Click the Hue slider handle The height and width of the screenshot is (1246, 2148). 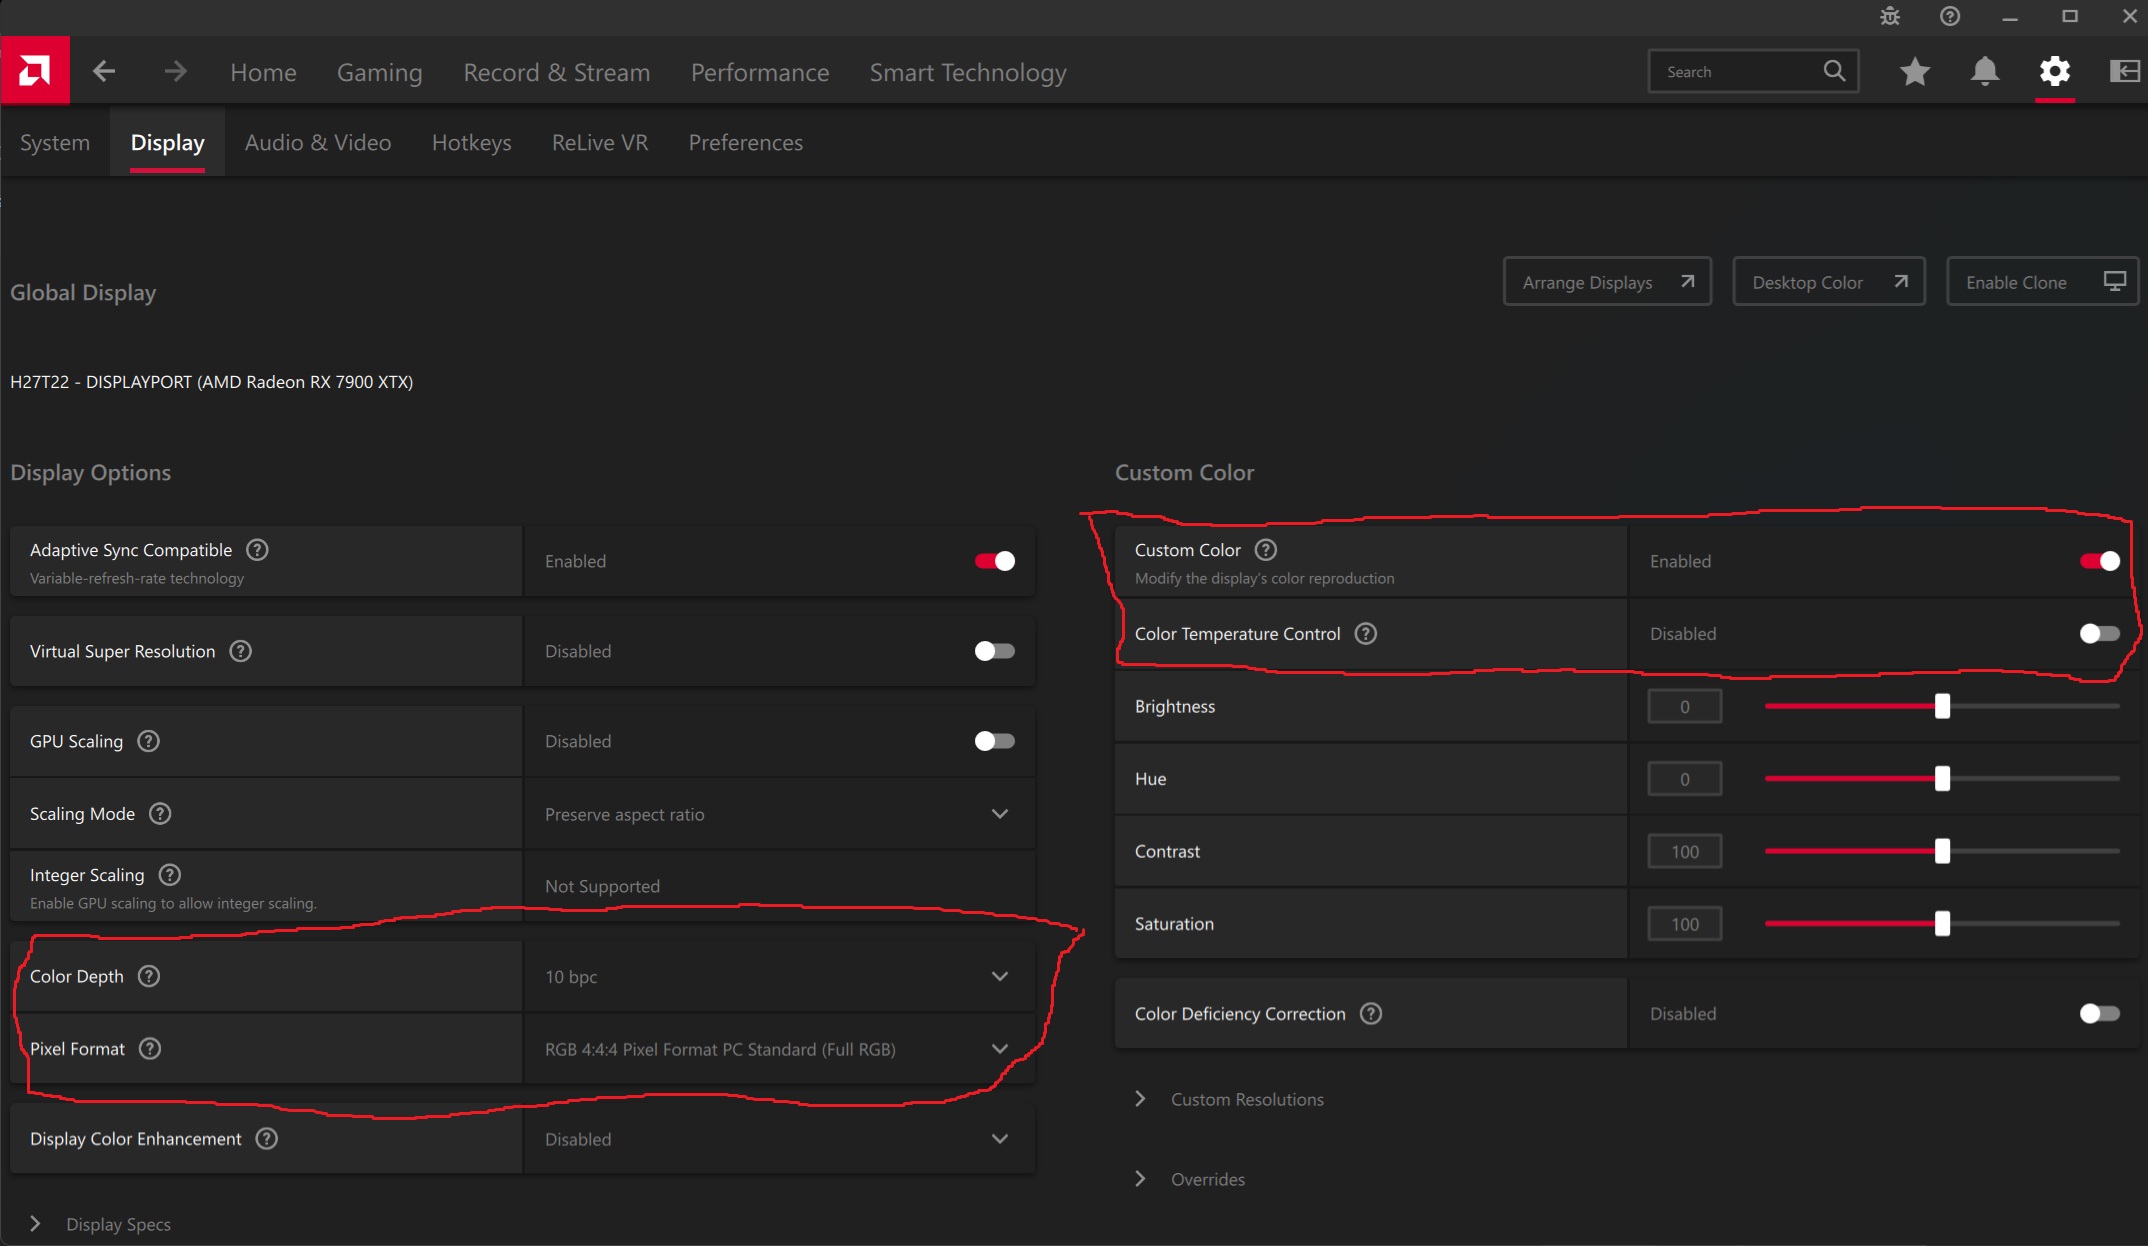pos(1942,778)
